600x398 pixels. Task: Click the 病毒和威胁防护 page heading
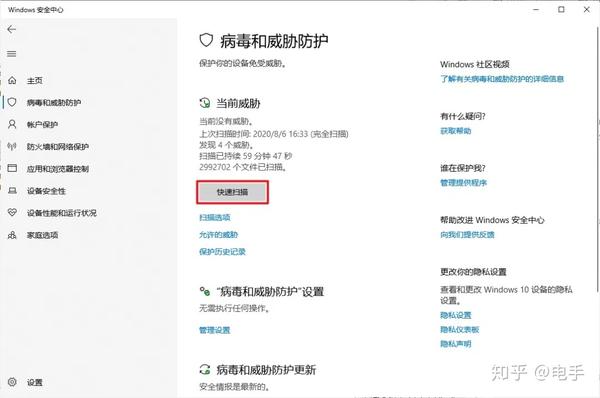(x=274, y=41)
